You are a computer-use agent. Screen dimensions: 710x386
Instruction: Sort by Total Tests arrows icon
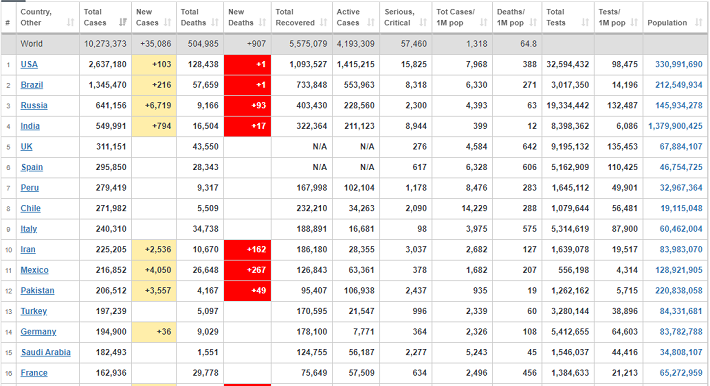tap(585, 22)
